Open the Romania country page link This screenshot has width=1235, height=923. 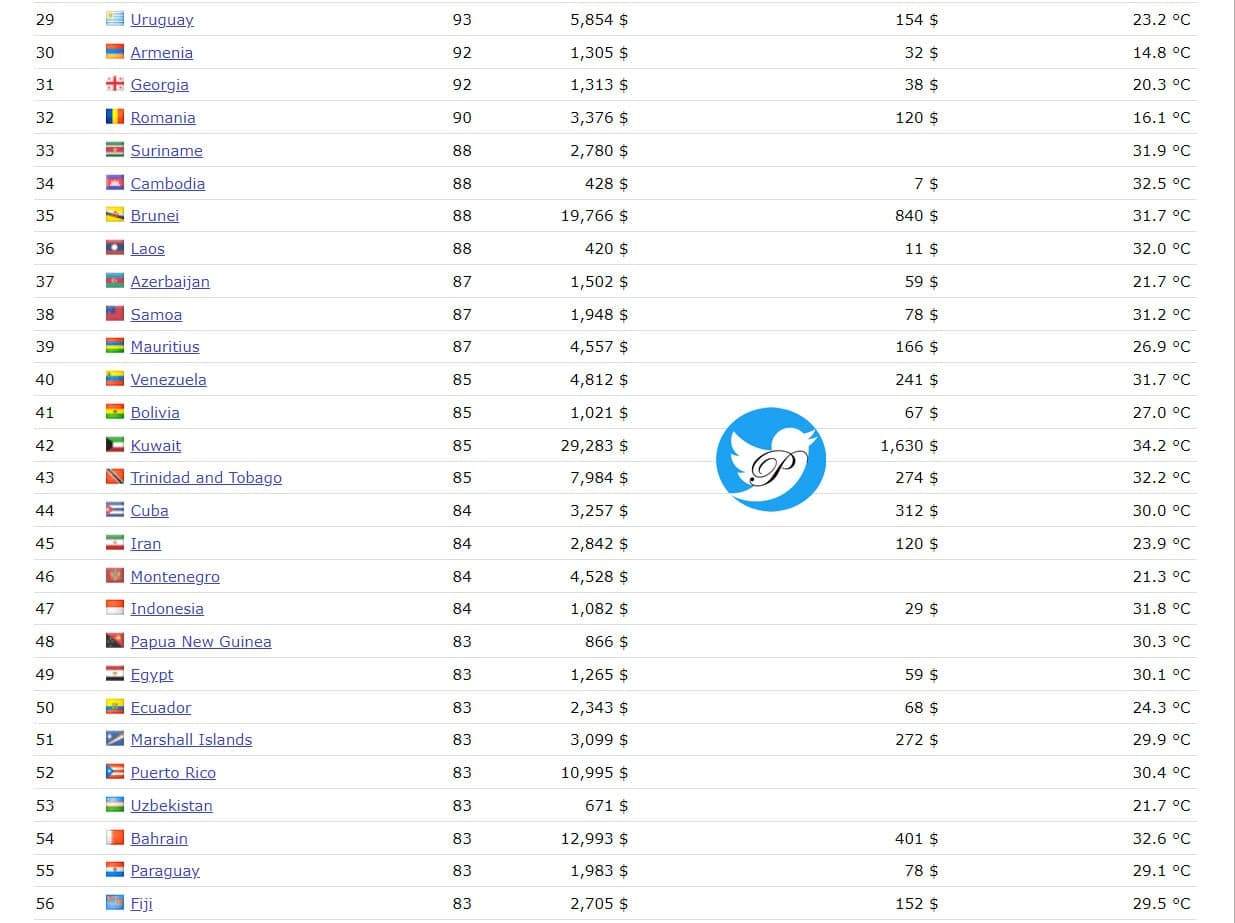pos(163,118)
